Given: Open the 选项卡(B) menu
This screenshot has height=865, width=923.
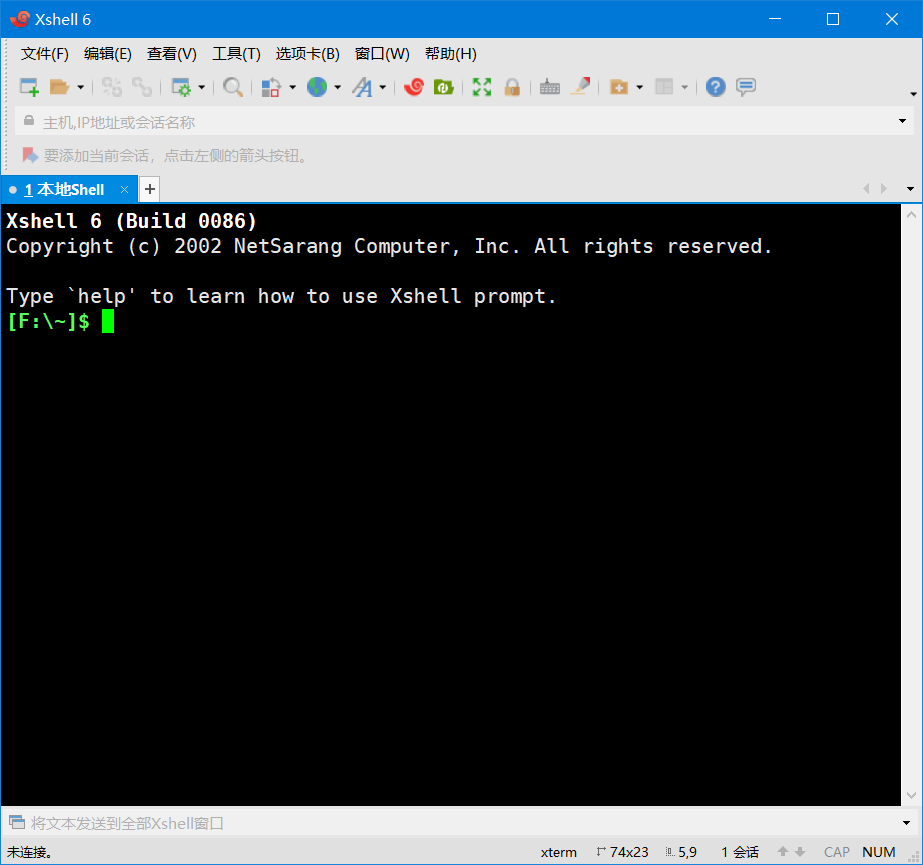Looking at the screenshot, I should (x=307, y=54).
